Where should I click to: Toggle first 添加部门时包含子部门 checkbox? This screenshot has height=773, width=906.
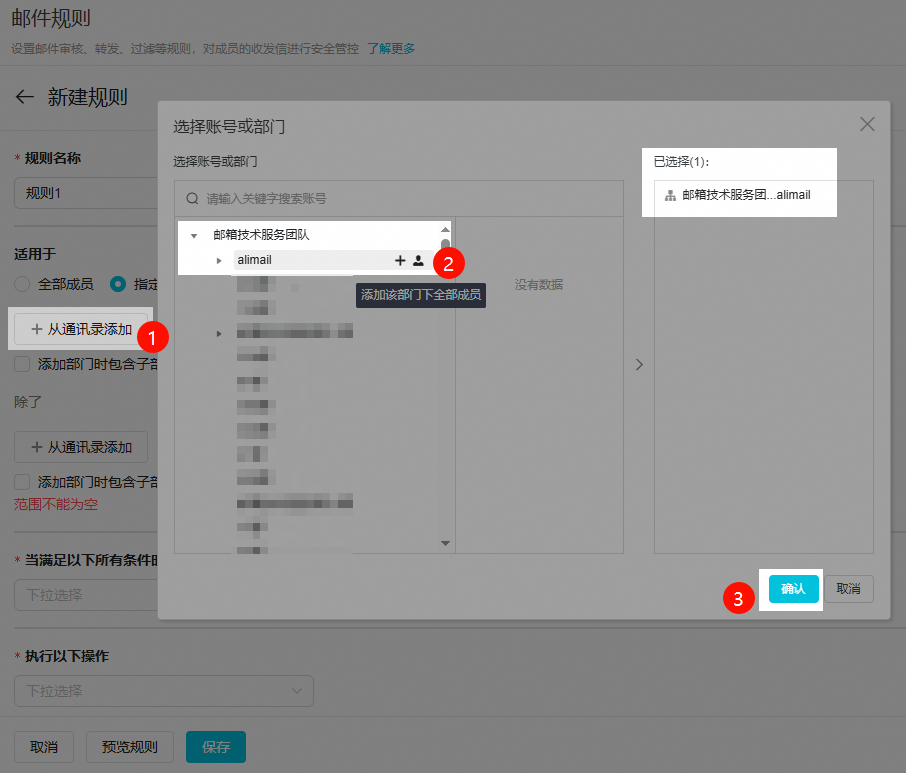coord(23,364)
